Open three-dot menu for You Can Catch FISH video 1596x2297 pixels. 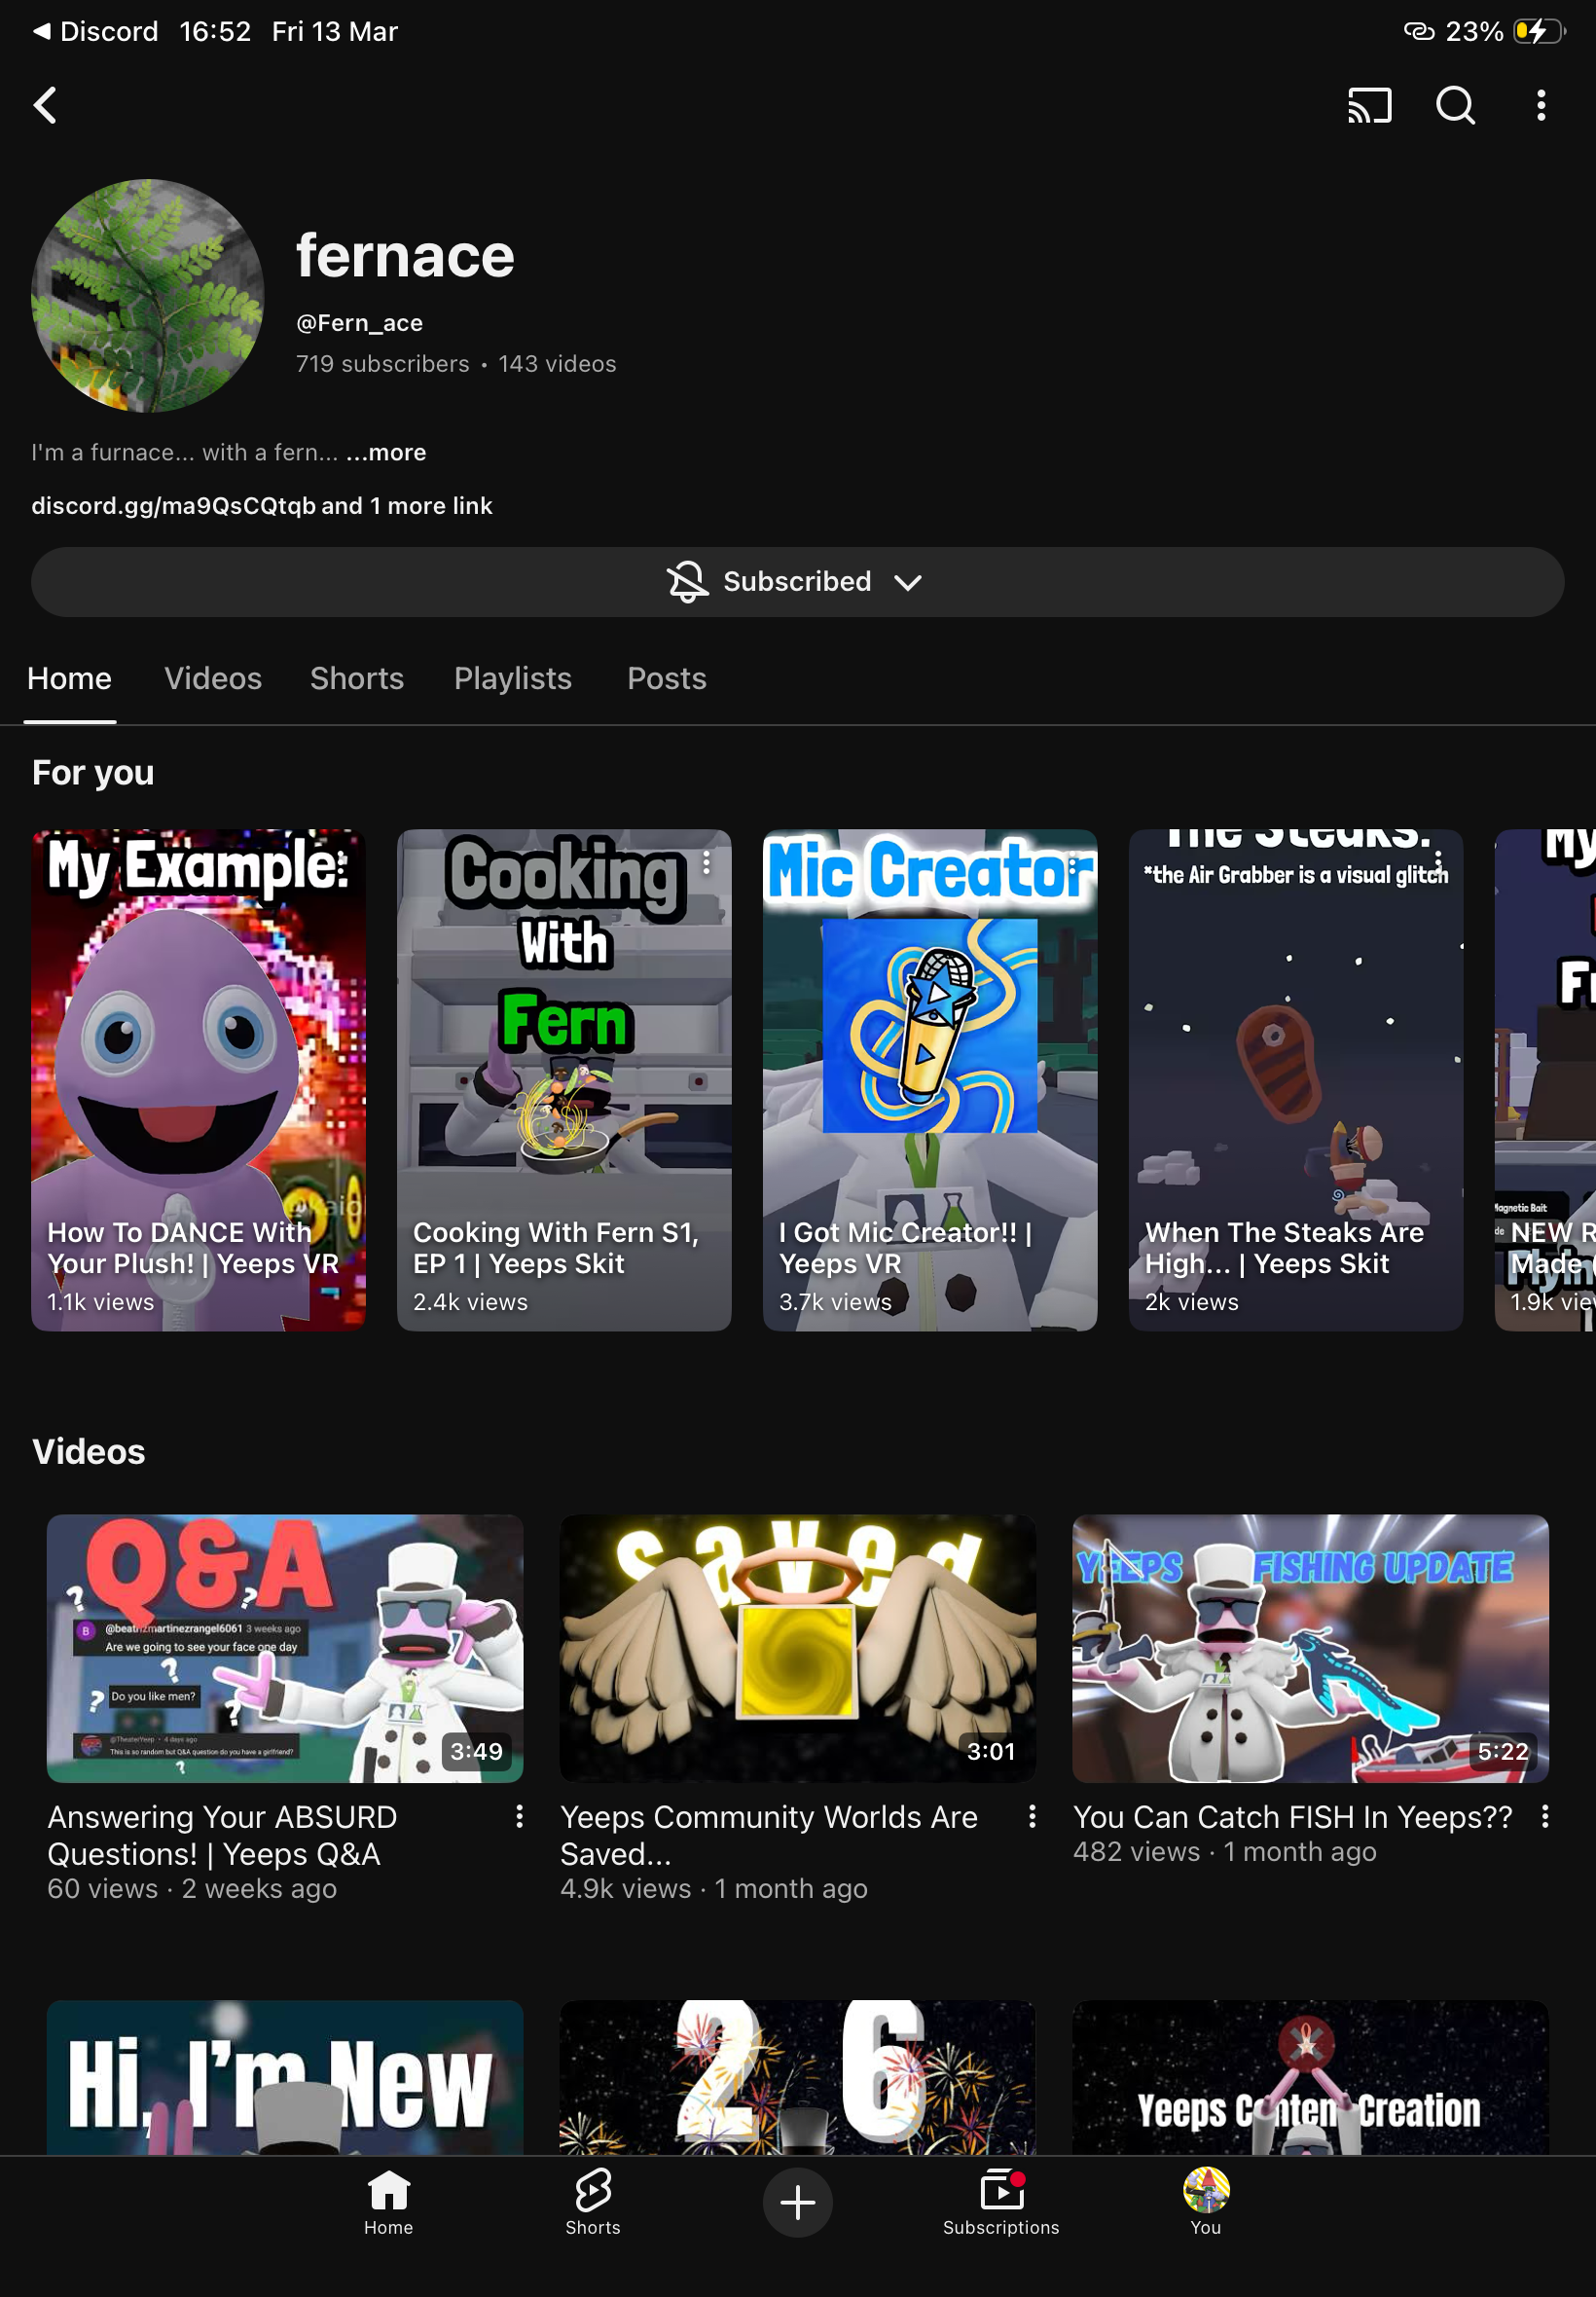(1545, 1817)
